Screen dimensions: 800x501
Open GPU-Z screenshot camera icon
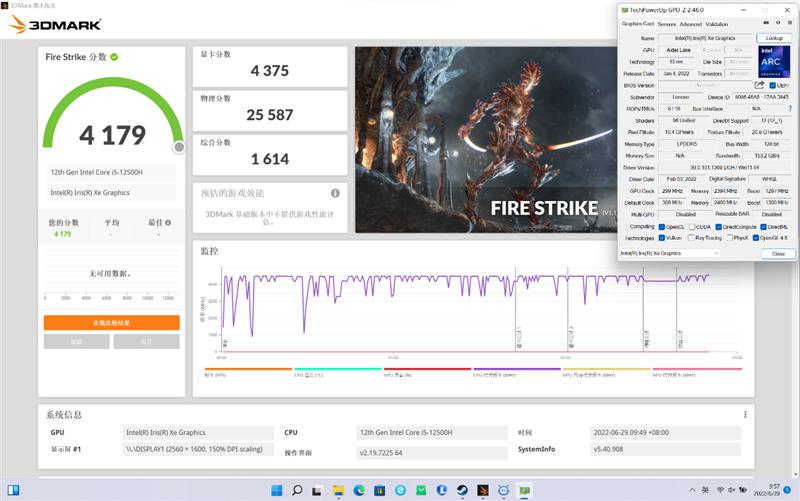765,23
